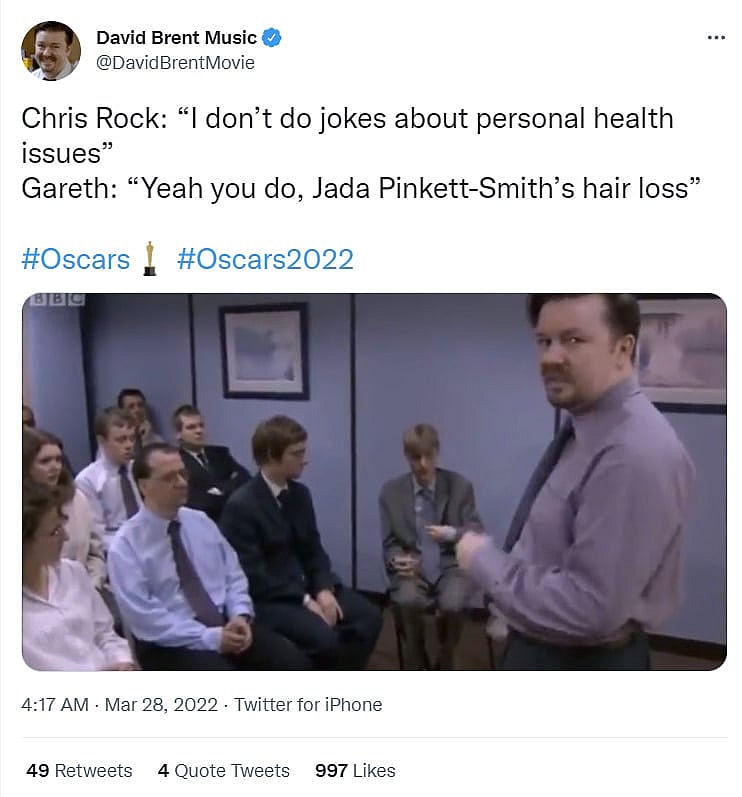Open the 4:17 AM timestamp link
This screenshot has width=742, height=797.
tap(55, 705)
